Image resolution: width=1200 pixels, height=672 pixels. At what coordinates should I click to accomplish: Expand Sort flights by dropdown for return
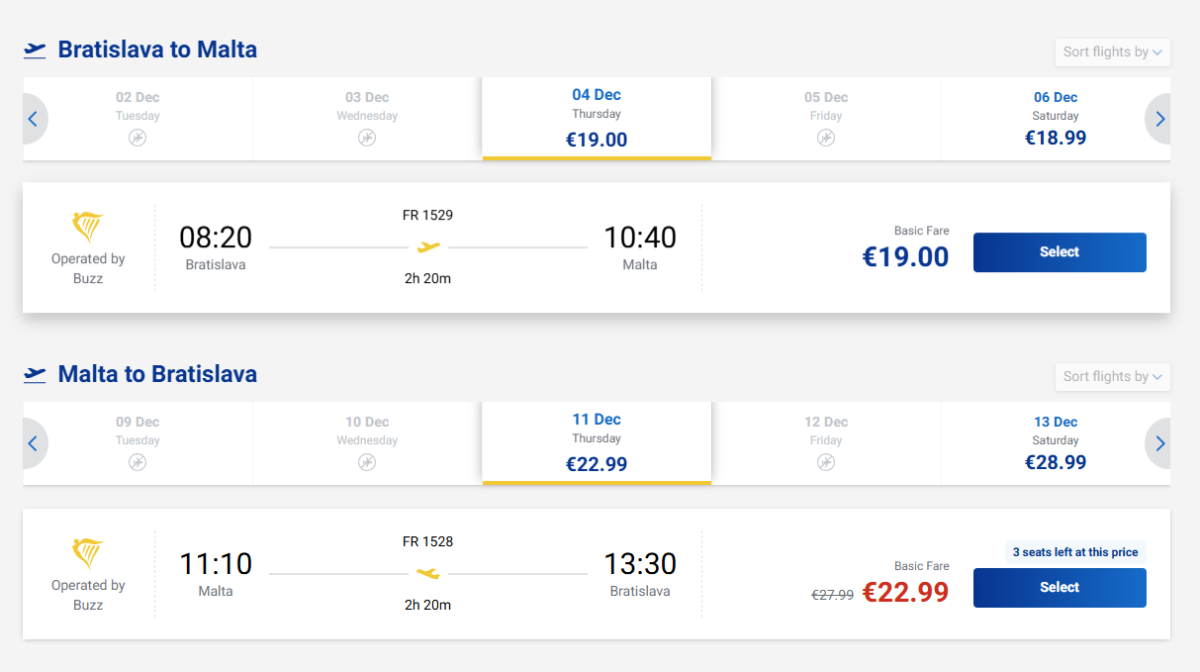(1112, 377)
